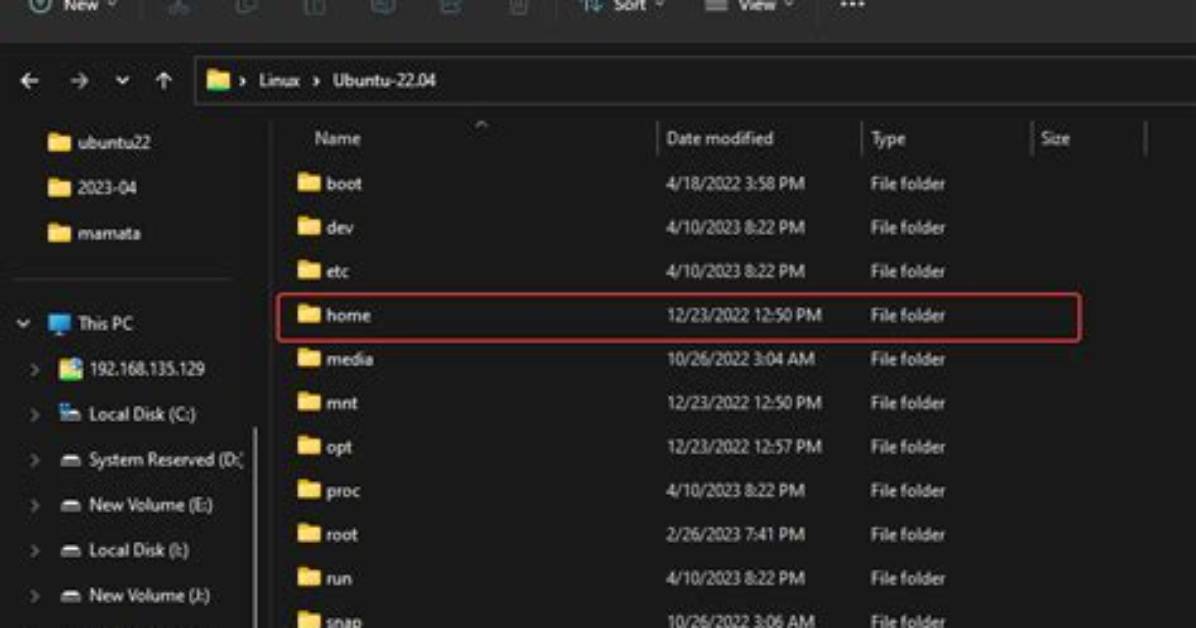Viewport: 1196px width, 628px height.
Task: Click the This PC monitor icon
Action: click(x=59, y=324)
